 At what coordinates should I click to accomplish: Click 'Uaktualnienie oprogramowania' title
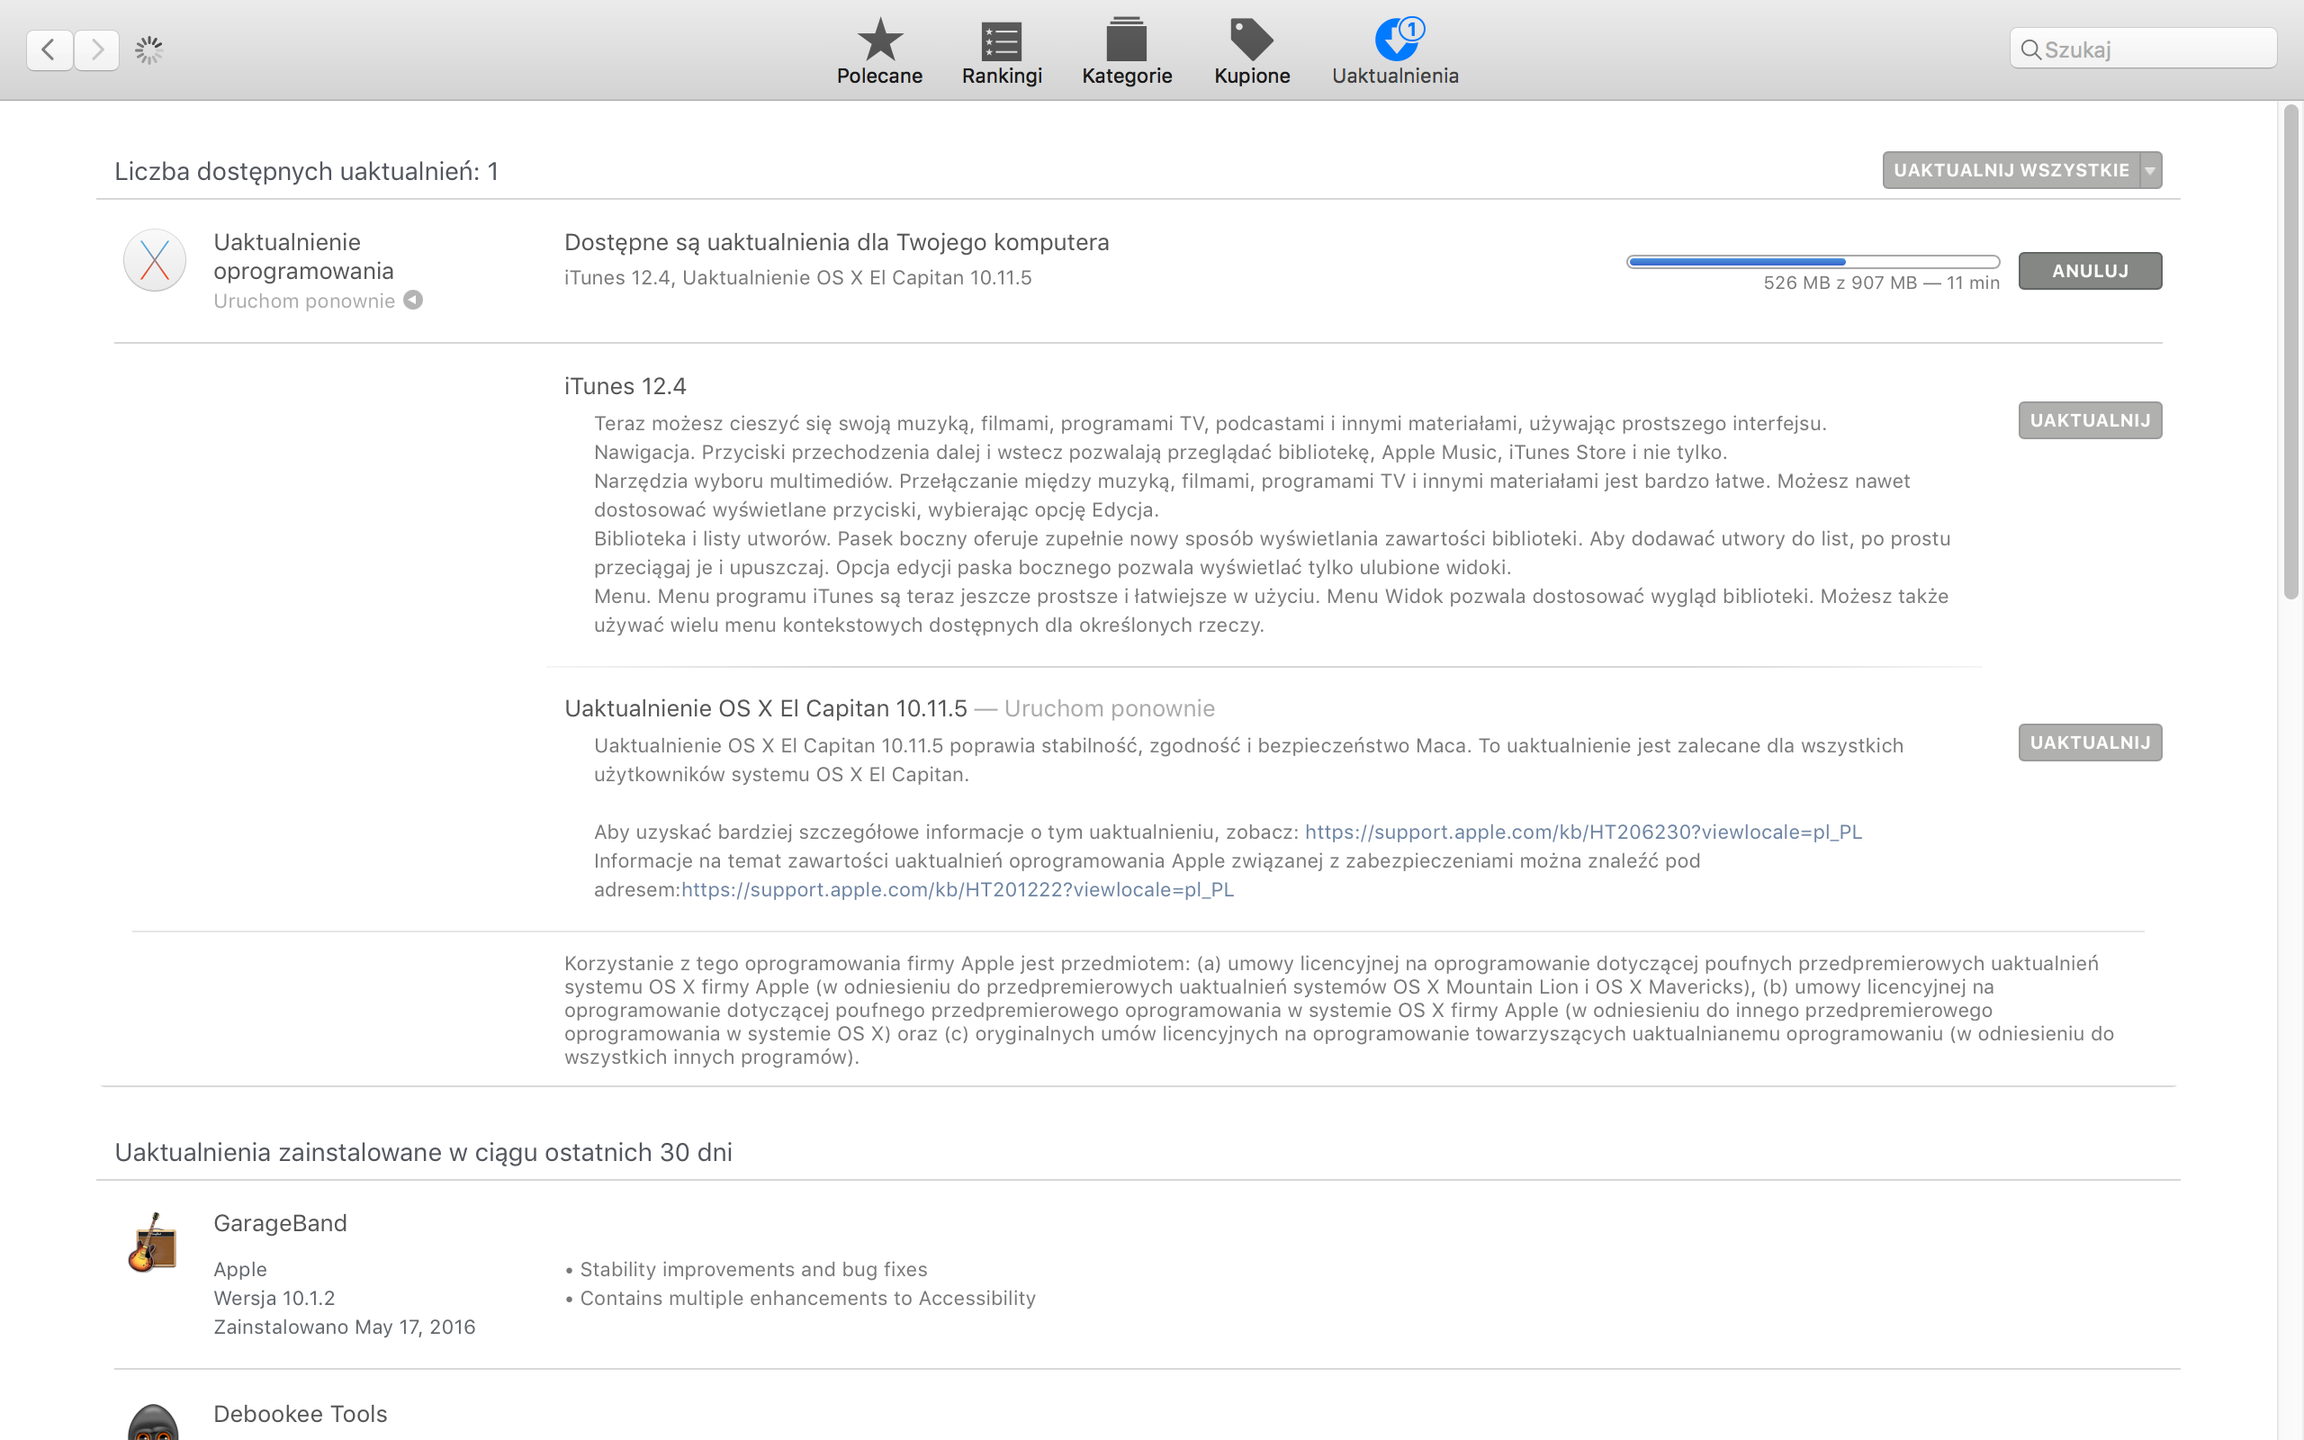pos(303,256)
